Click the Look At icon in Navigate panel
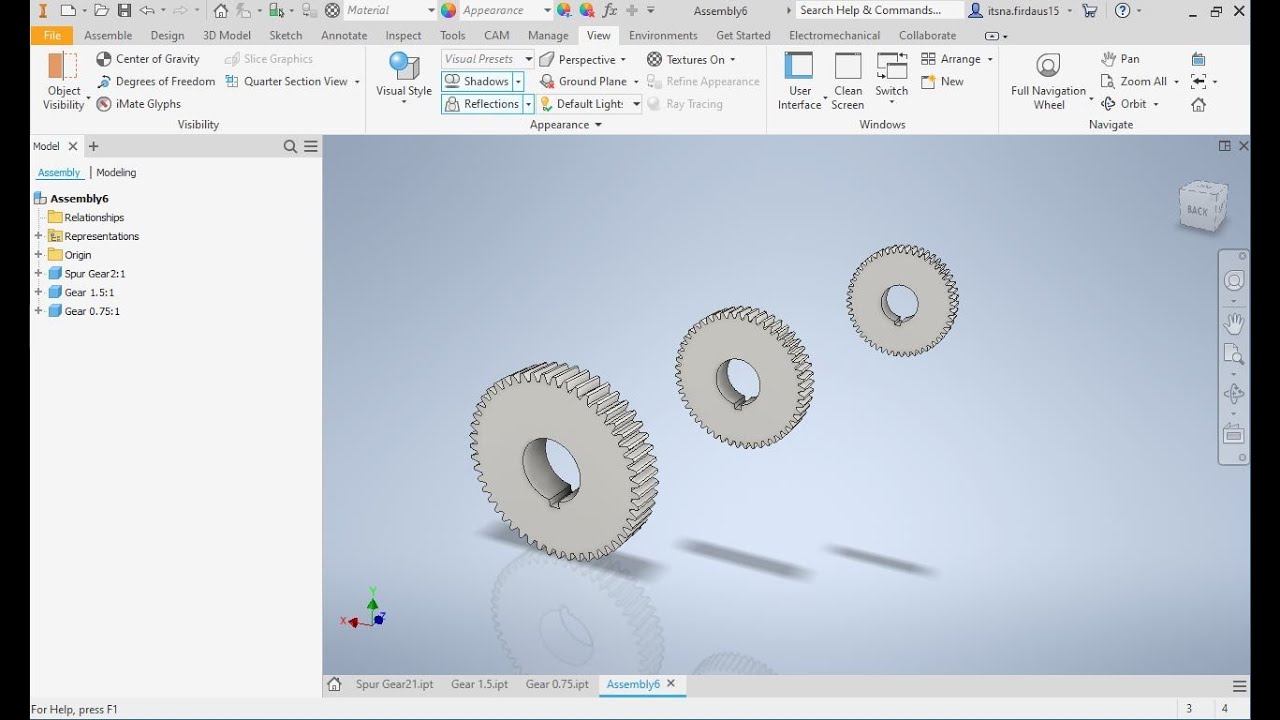 (x=1198, y=59)
